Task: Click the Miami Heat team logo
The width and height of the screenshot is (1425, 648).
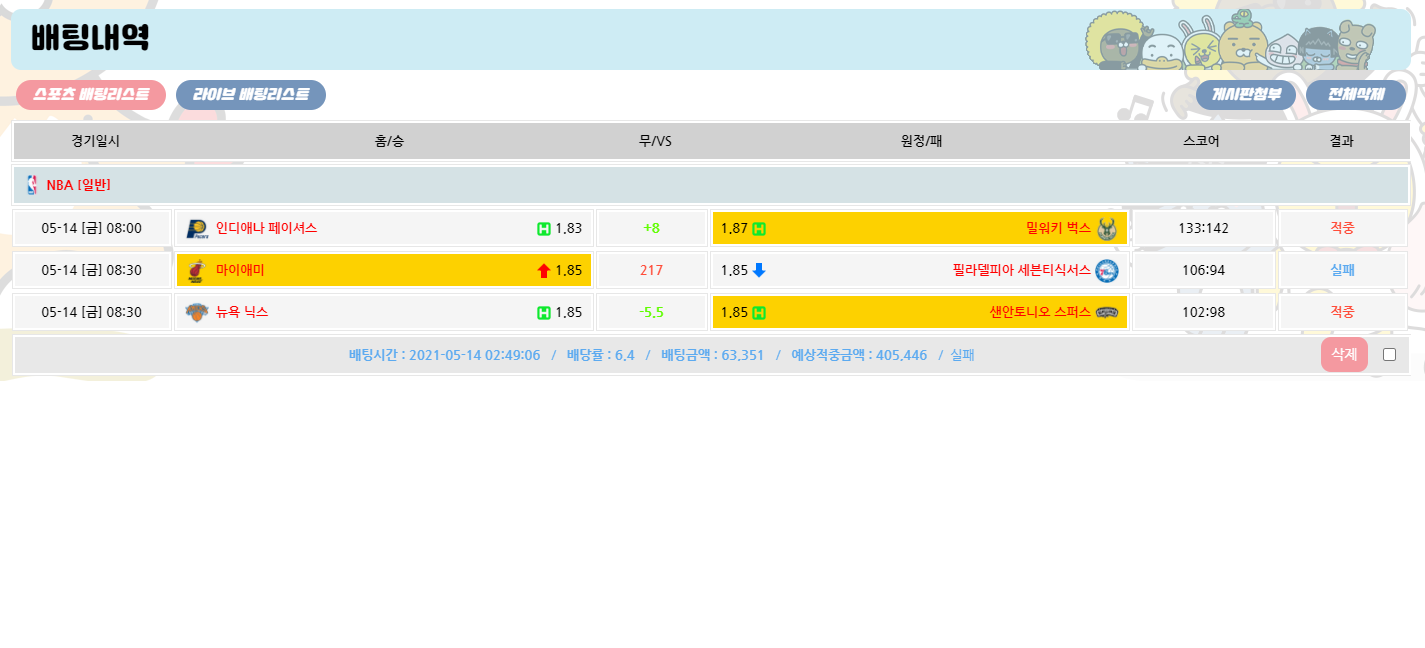Action: pyautogui.click(x=196, y=270)
